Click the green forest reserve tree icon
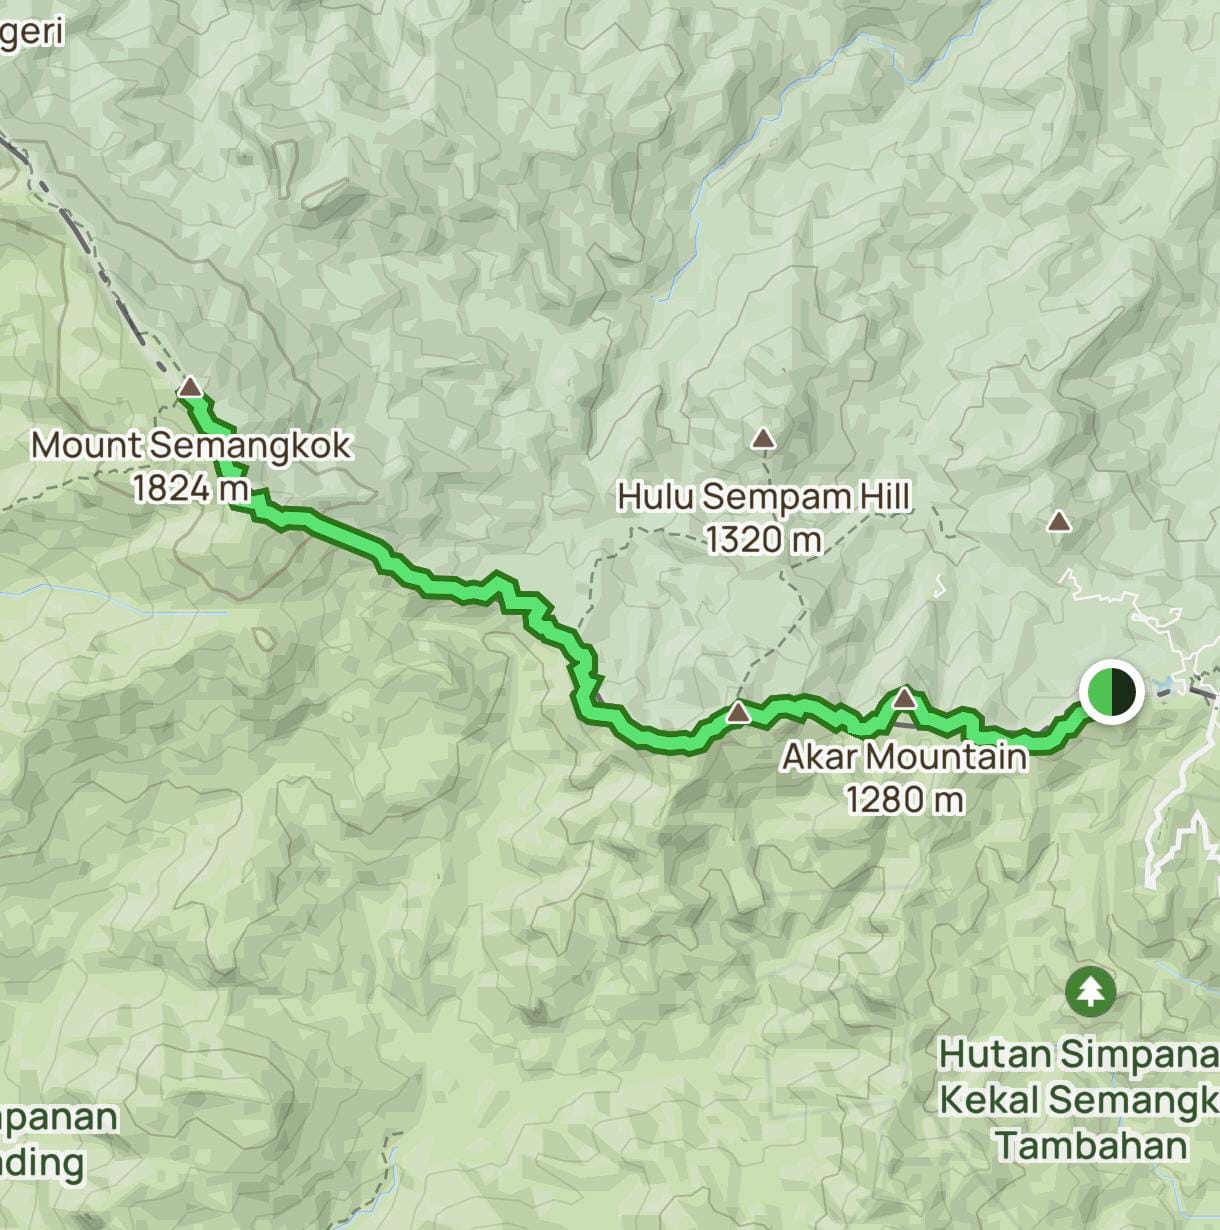The width and height of the screenshot is (1220, 1230). (1090, 991)
